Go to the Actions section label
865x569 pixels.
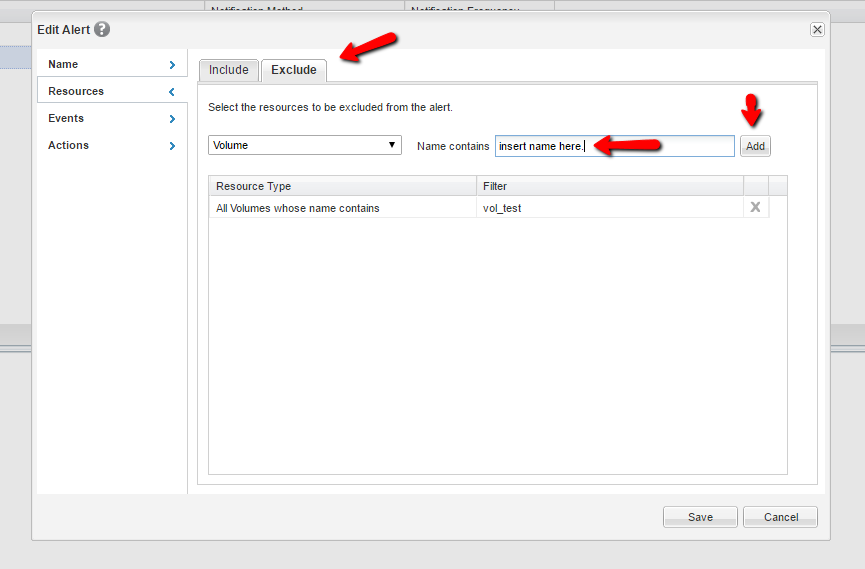tap(68, 145)
